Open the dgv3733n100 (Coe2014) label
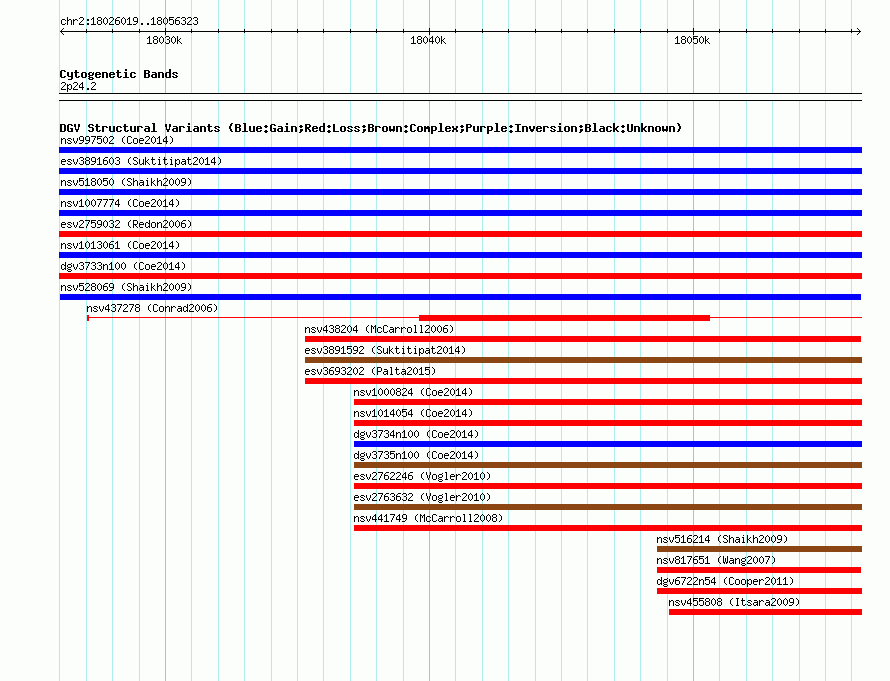This screenshot has height=681, width=890. click(x=123, y=266)
